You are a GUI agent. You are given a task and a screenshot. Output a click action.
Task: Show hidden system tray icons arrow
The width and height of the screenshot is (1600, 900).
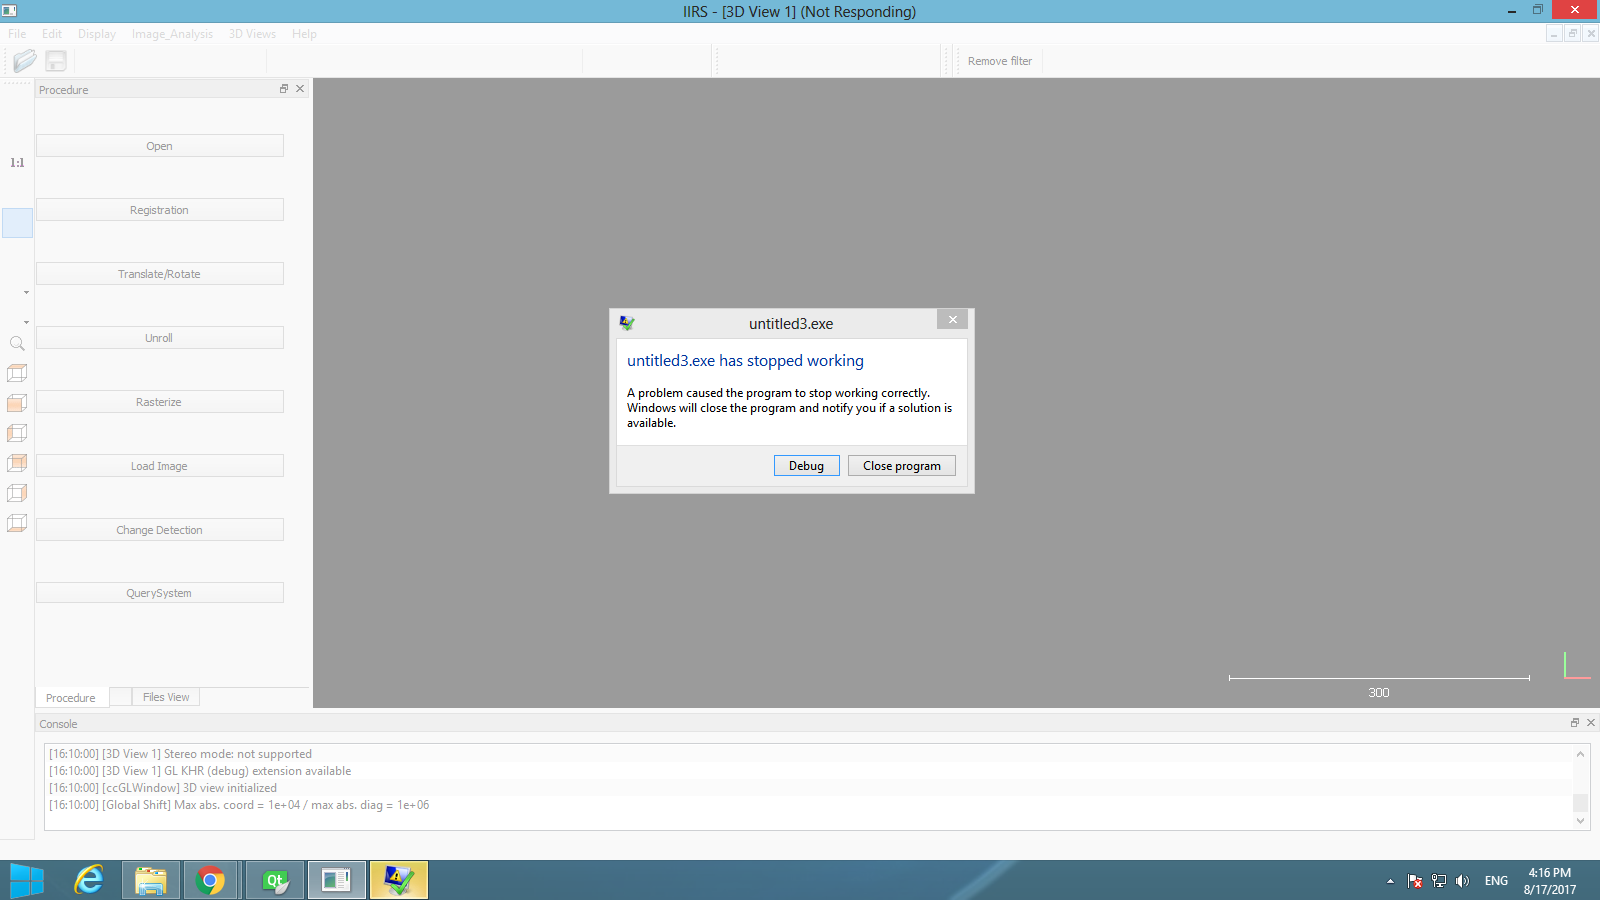pos(1390,881)
